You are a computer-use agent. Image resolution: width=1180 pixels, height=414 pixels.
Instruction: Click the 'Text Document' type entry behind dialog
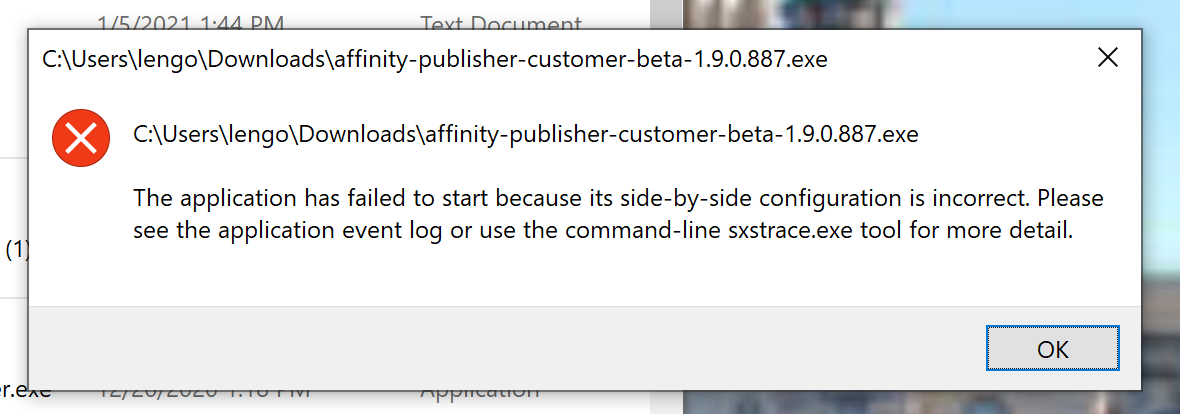(500, 22)
